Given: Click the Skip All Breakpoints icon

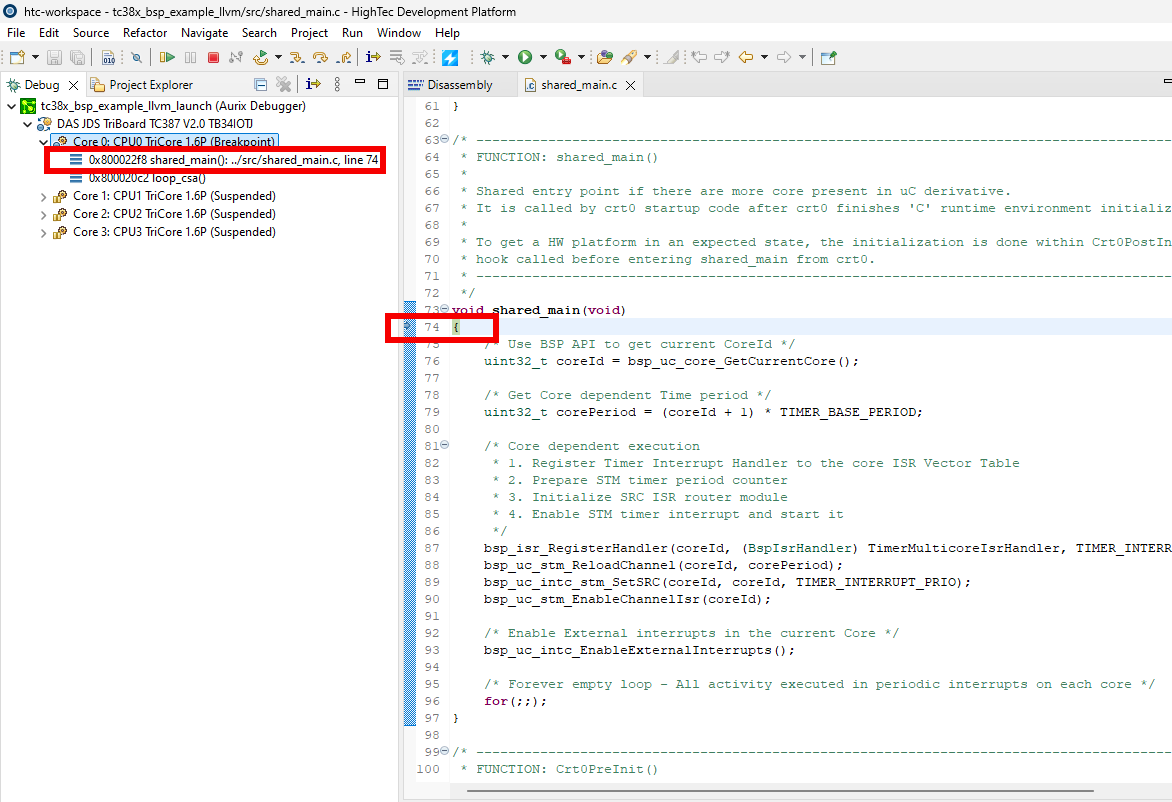Looking at the screenshot, I should [x=136, y=58].
